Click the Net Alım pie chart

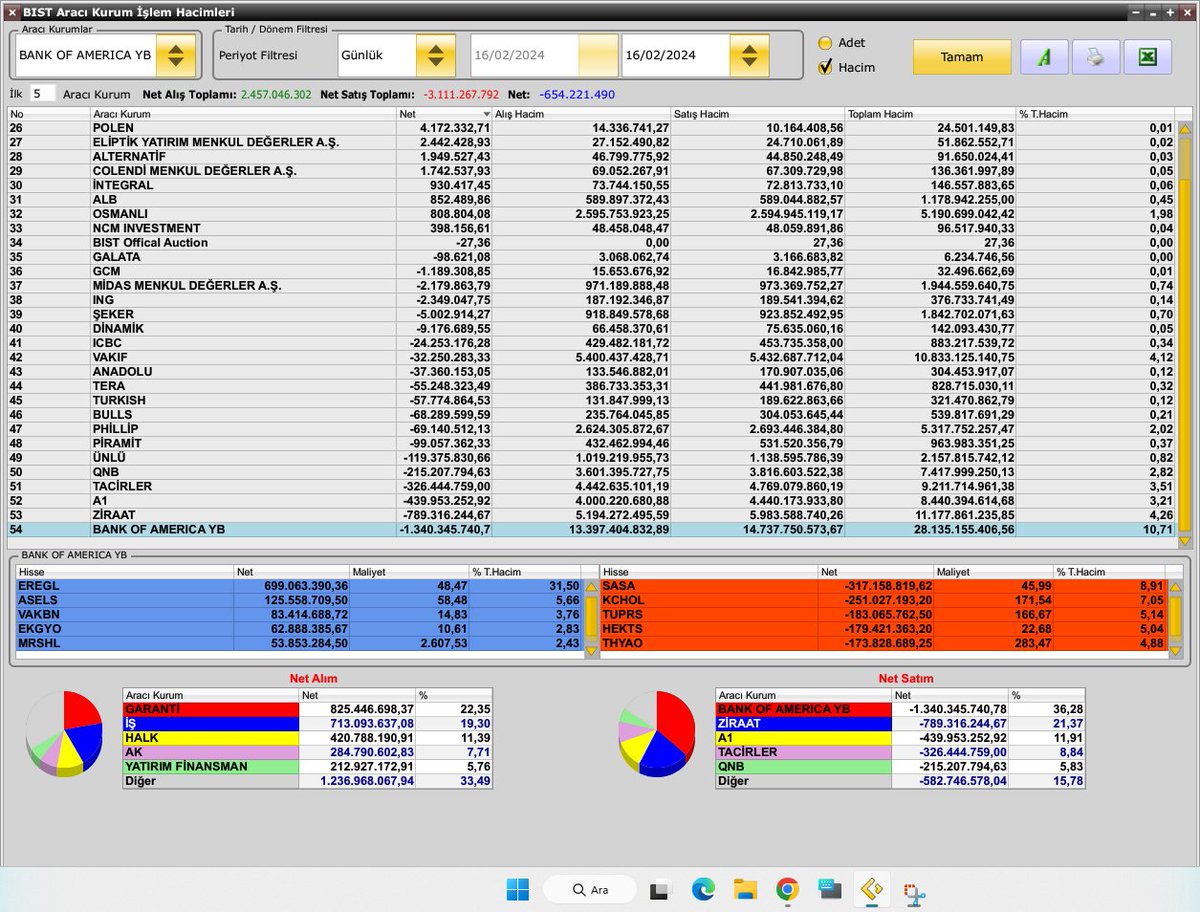(x=64, y=732)
